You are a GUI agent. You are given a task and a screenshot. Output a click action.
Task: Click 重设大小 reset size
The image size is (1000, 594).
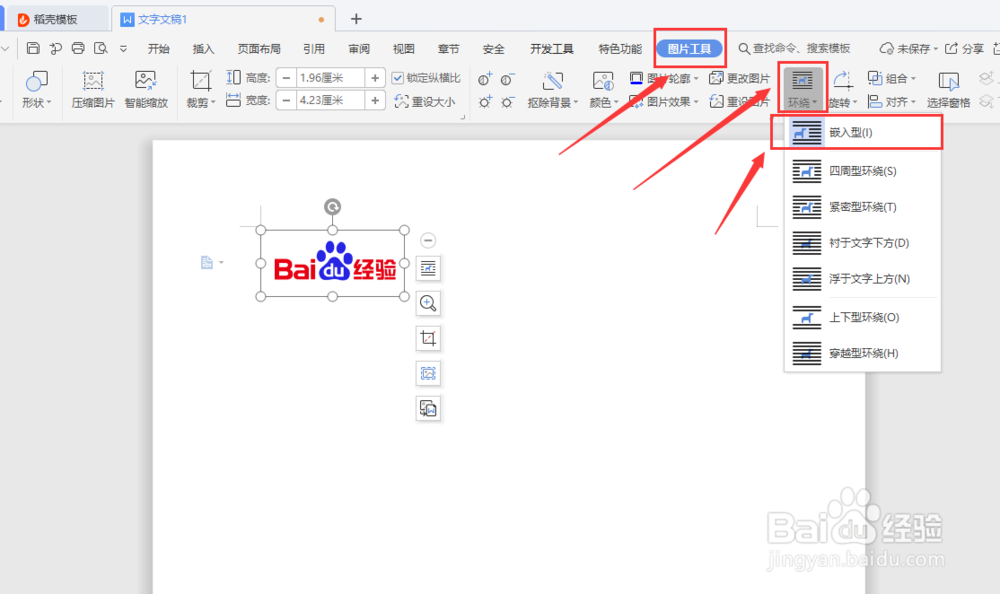point(425,101)
